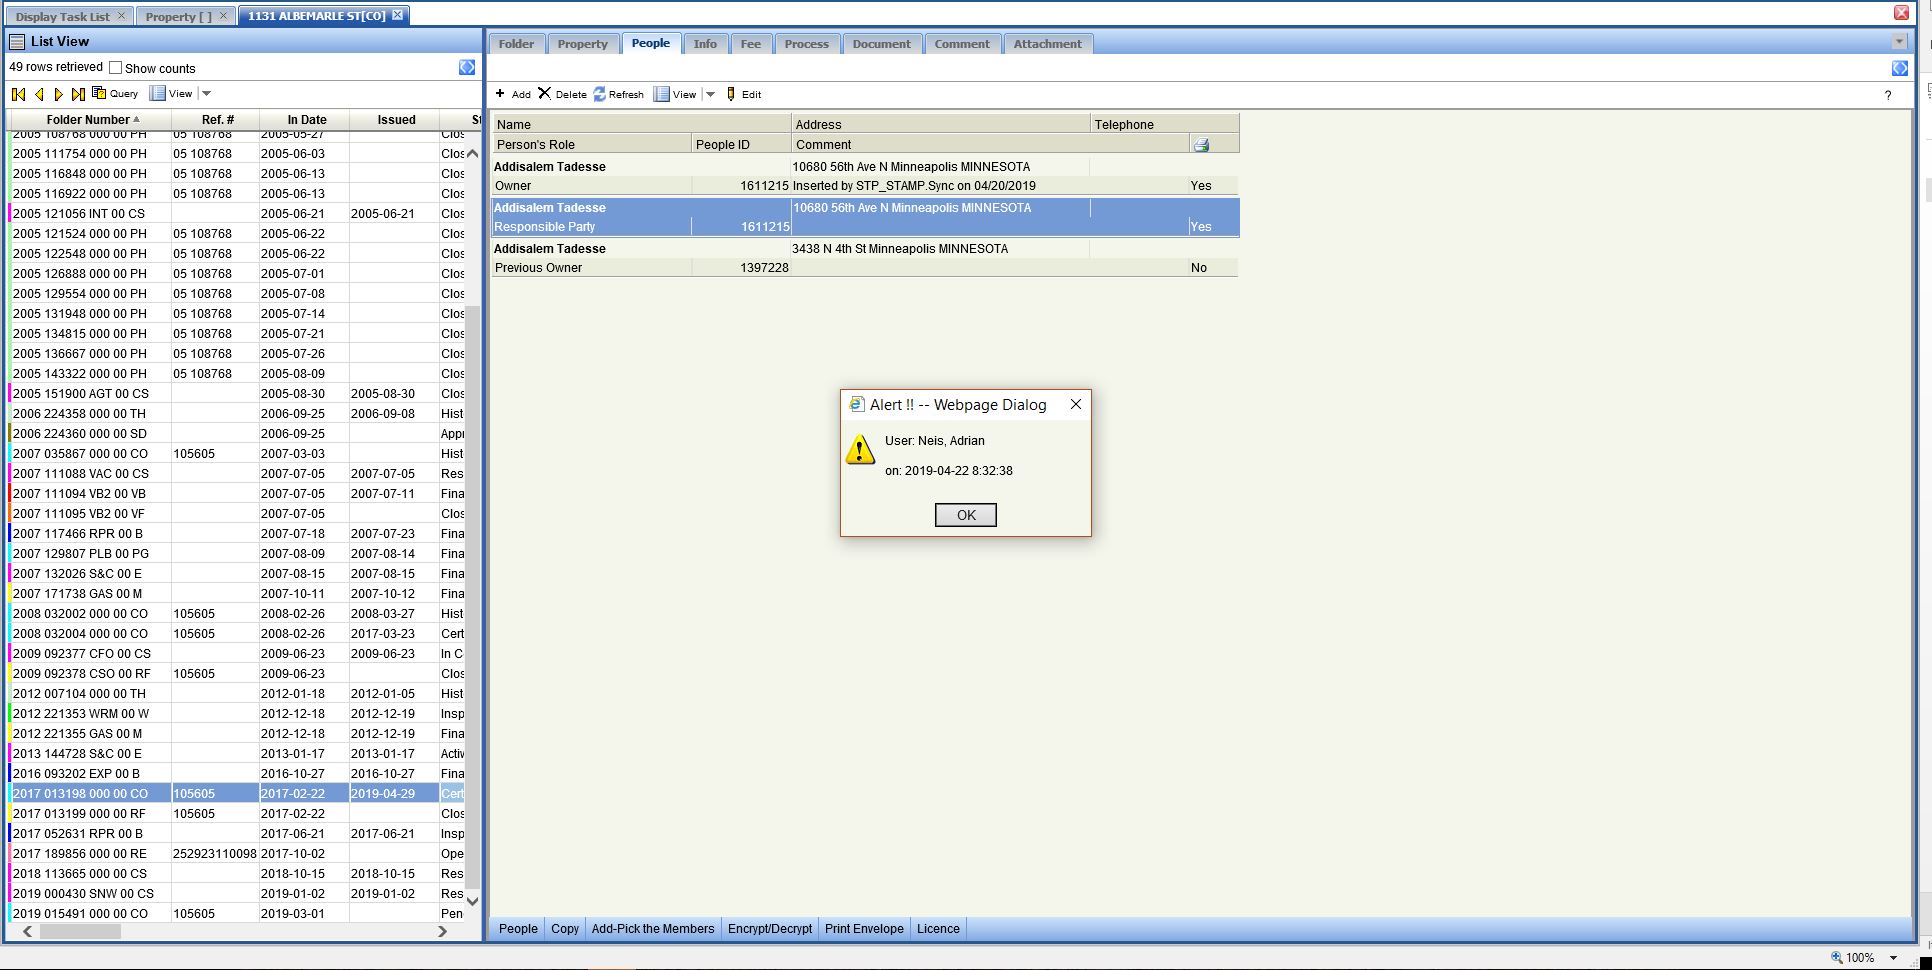Screen dimensions: 1932x970
Task: Go to first record in List View
Action: click(18, 94)
